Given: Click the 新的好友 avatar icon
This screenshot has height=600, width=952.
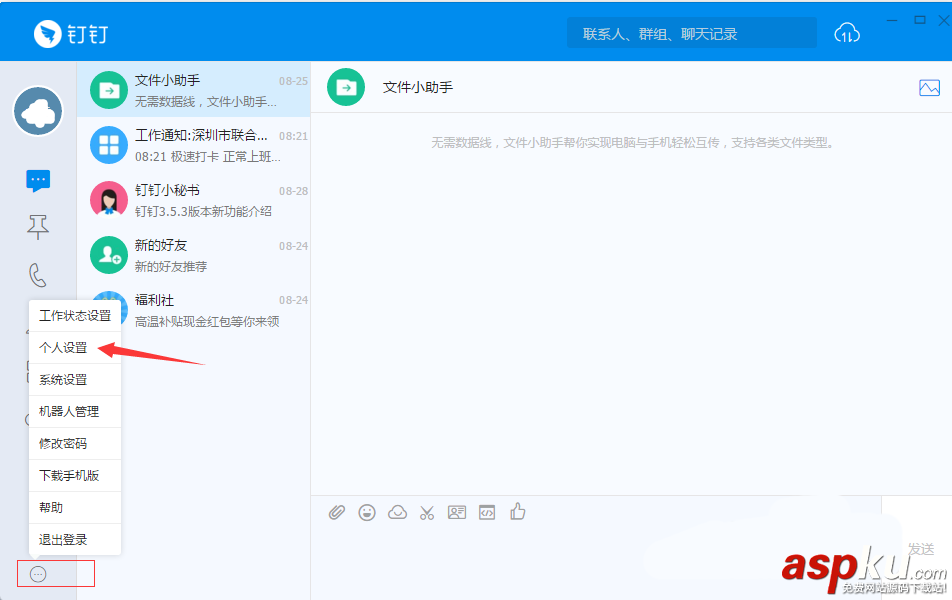Looking at the screenshot, I should point(109,255).
